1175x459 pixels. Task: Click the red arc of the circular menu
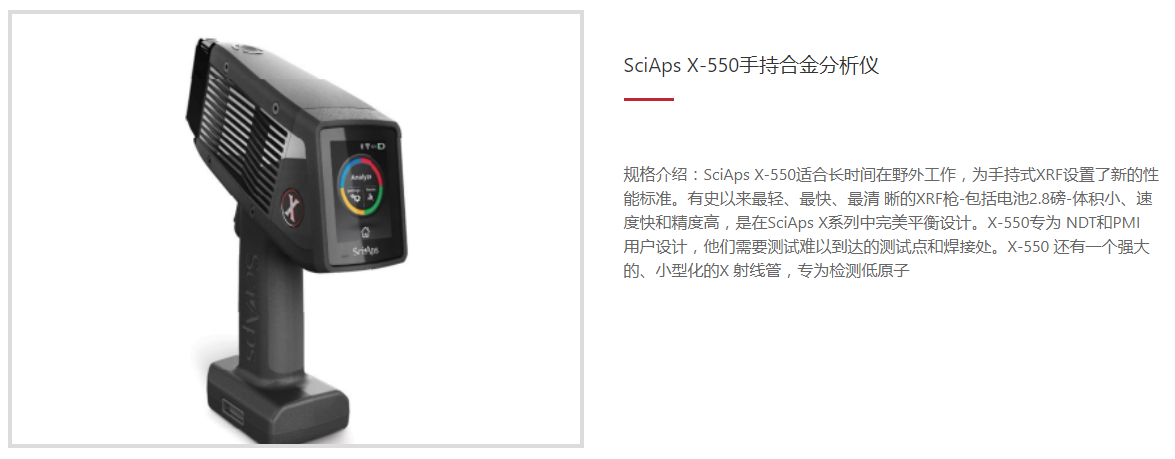374,171
